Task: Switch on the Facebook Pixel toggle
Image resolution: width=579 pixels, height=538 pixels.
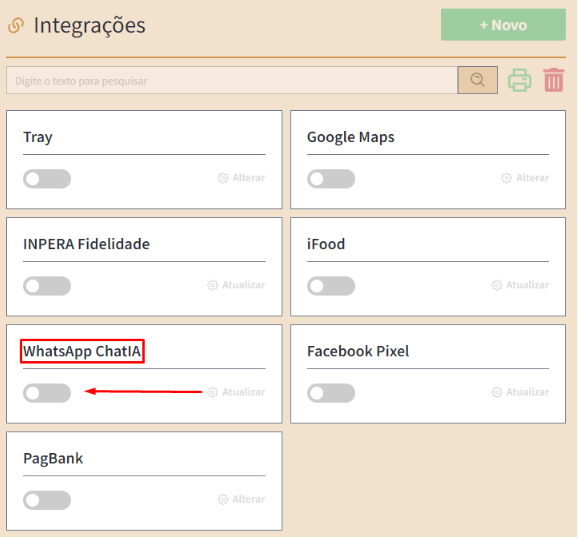Action: pyautogui.click(x=331, y=393)
